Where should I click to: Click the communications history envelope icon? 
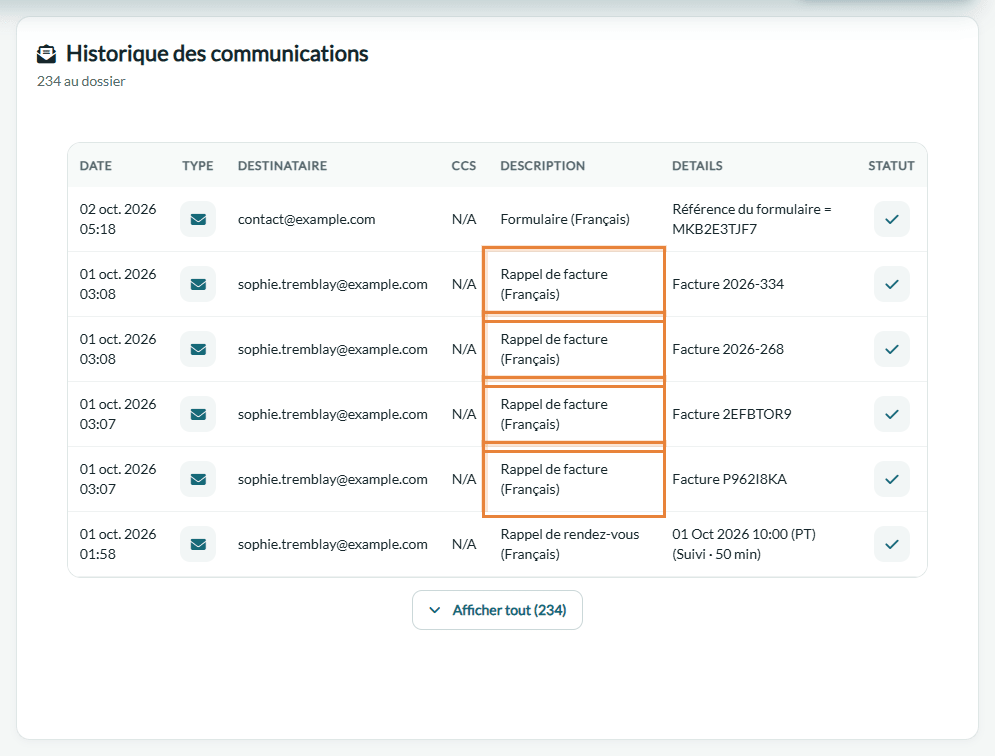pyautogui.click(x=46, y=54)
